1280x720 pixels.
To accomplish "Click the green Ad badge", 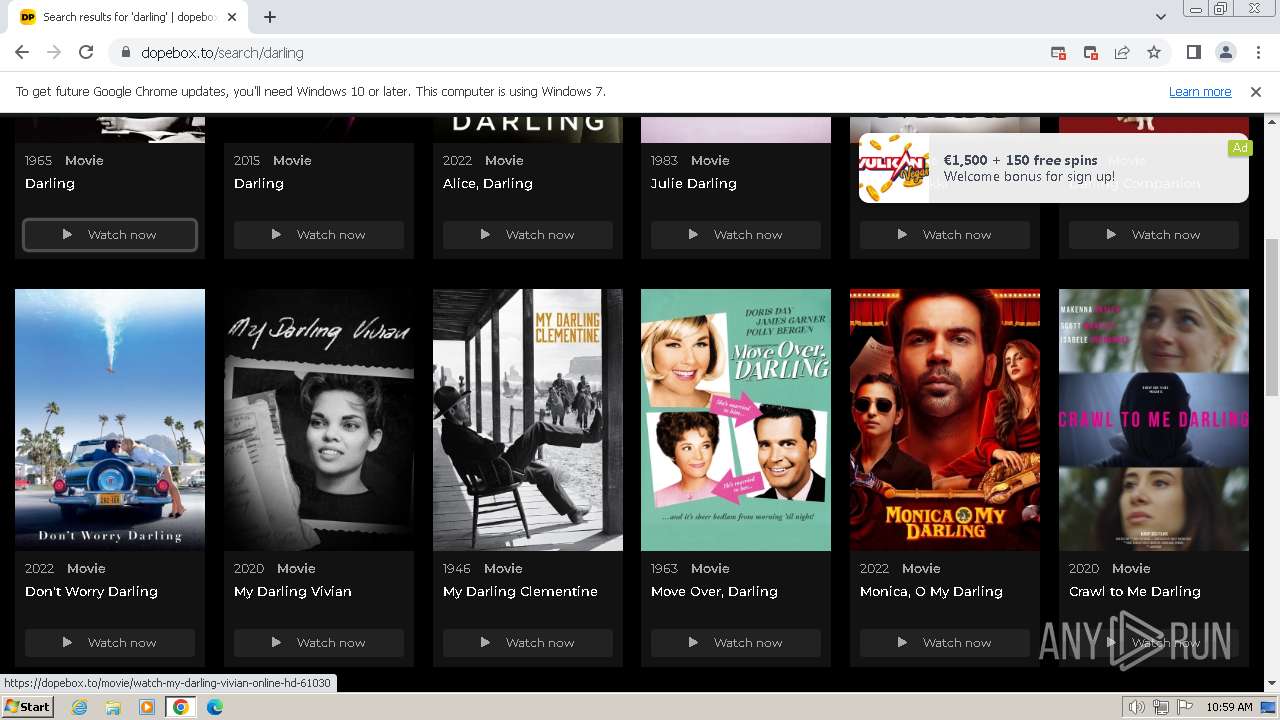I will [1240, 148].
